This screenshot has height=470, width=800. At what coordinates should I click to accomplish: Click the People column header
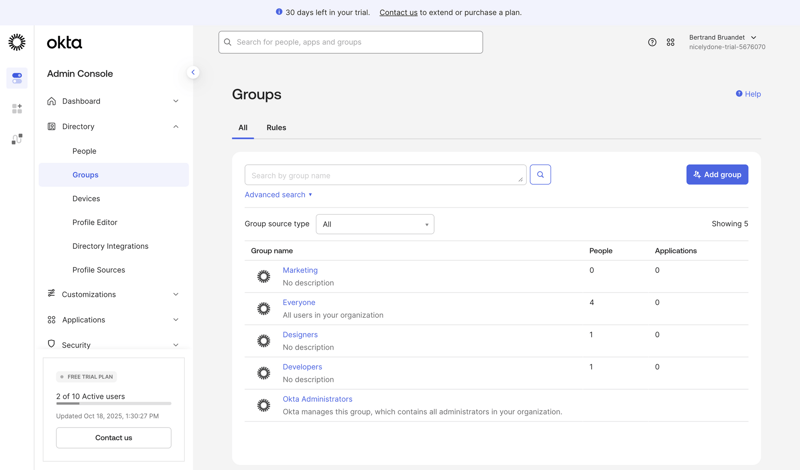pyautogui.click(x=601, y=251)
